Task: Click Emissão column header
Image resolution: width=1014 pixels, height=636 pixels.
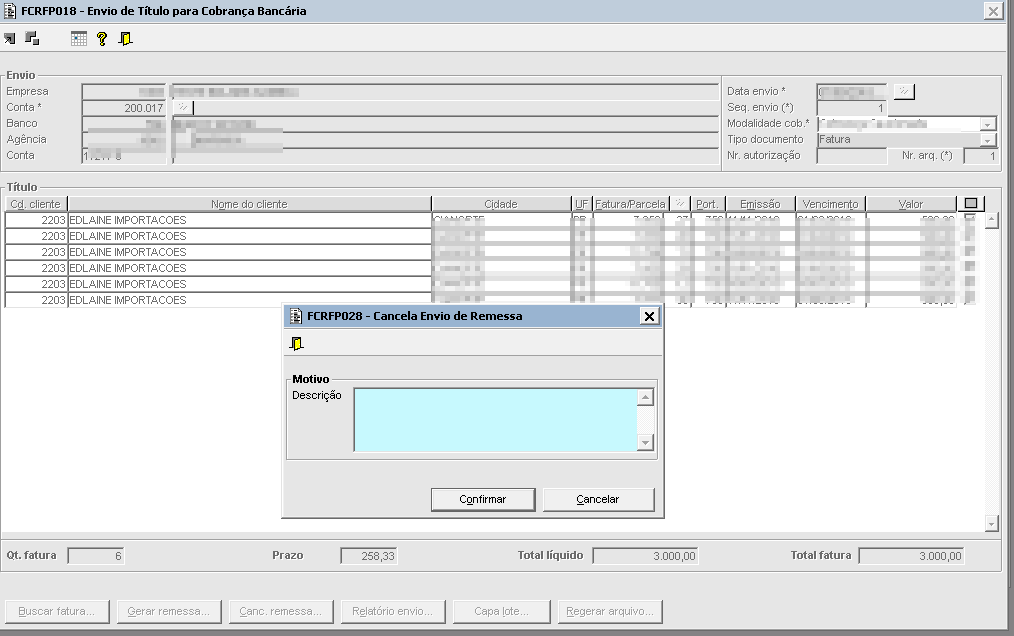Action: [760, 204]
